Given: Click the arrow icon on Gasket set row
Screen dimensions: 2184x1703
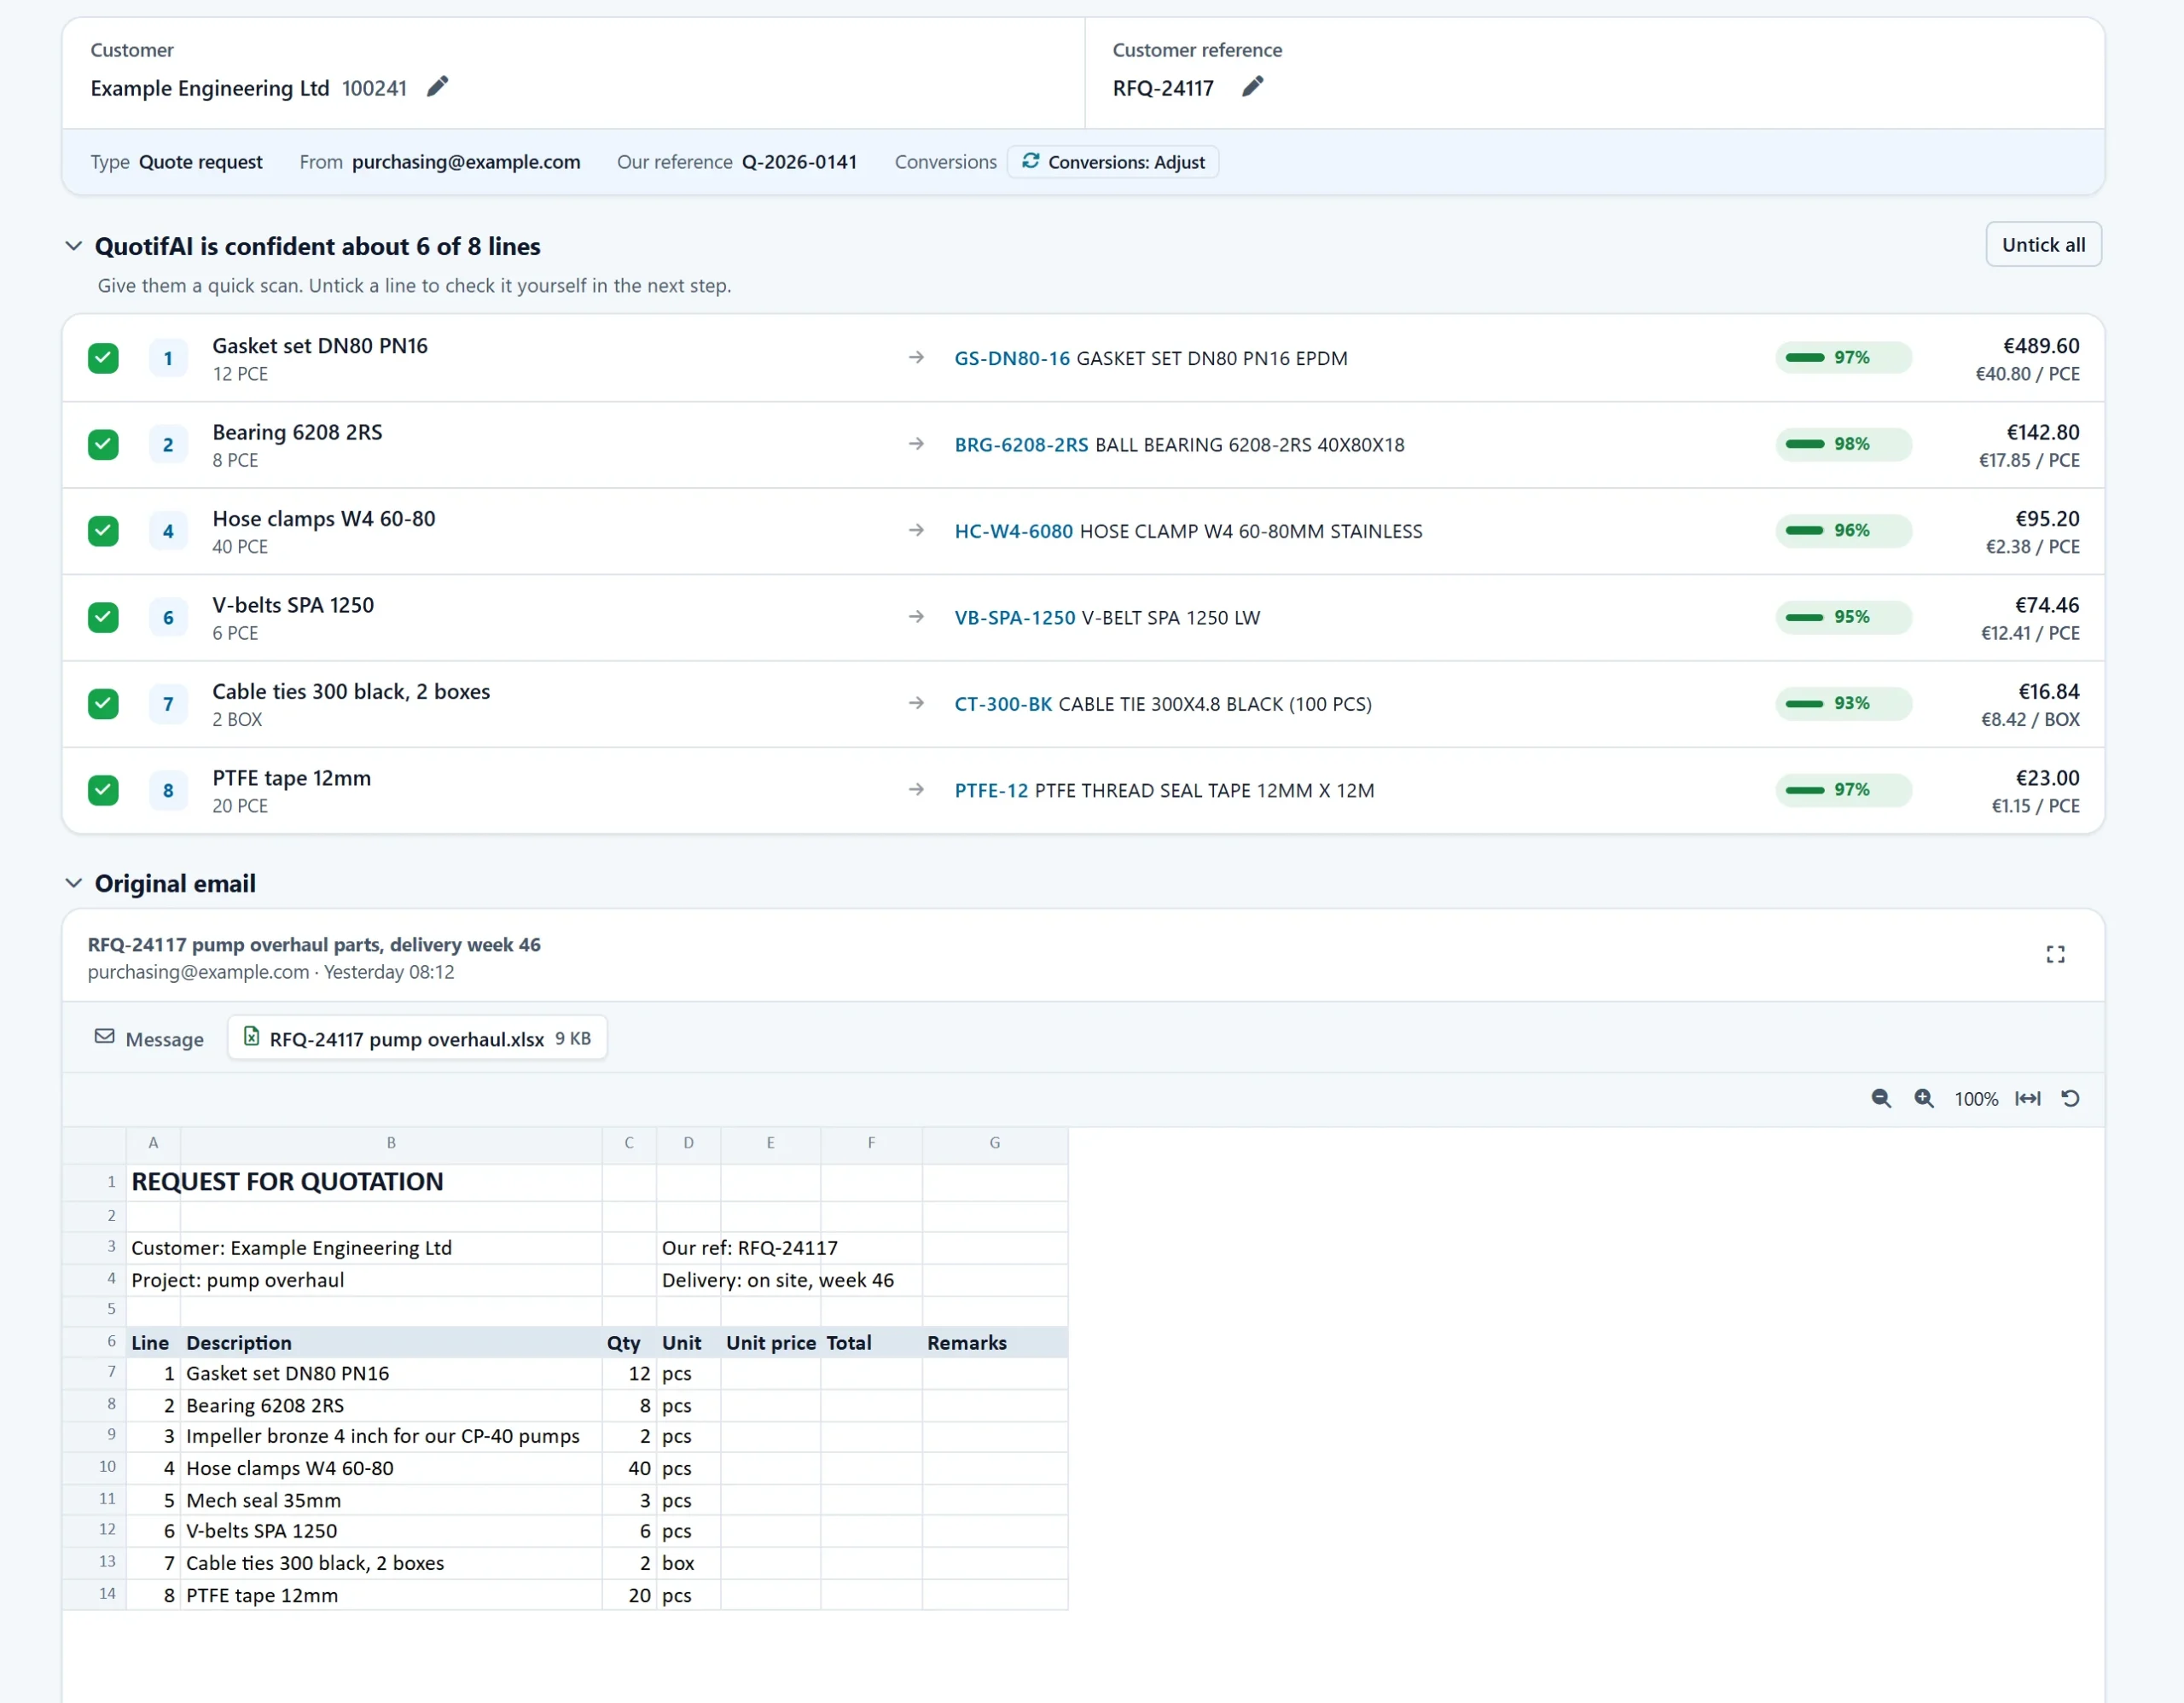Looking at the screenshot, I should click(916, 357).
